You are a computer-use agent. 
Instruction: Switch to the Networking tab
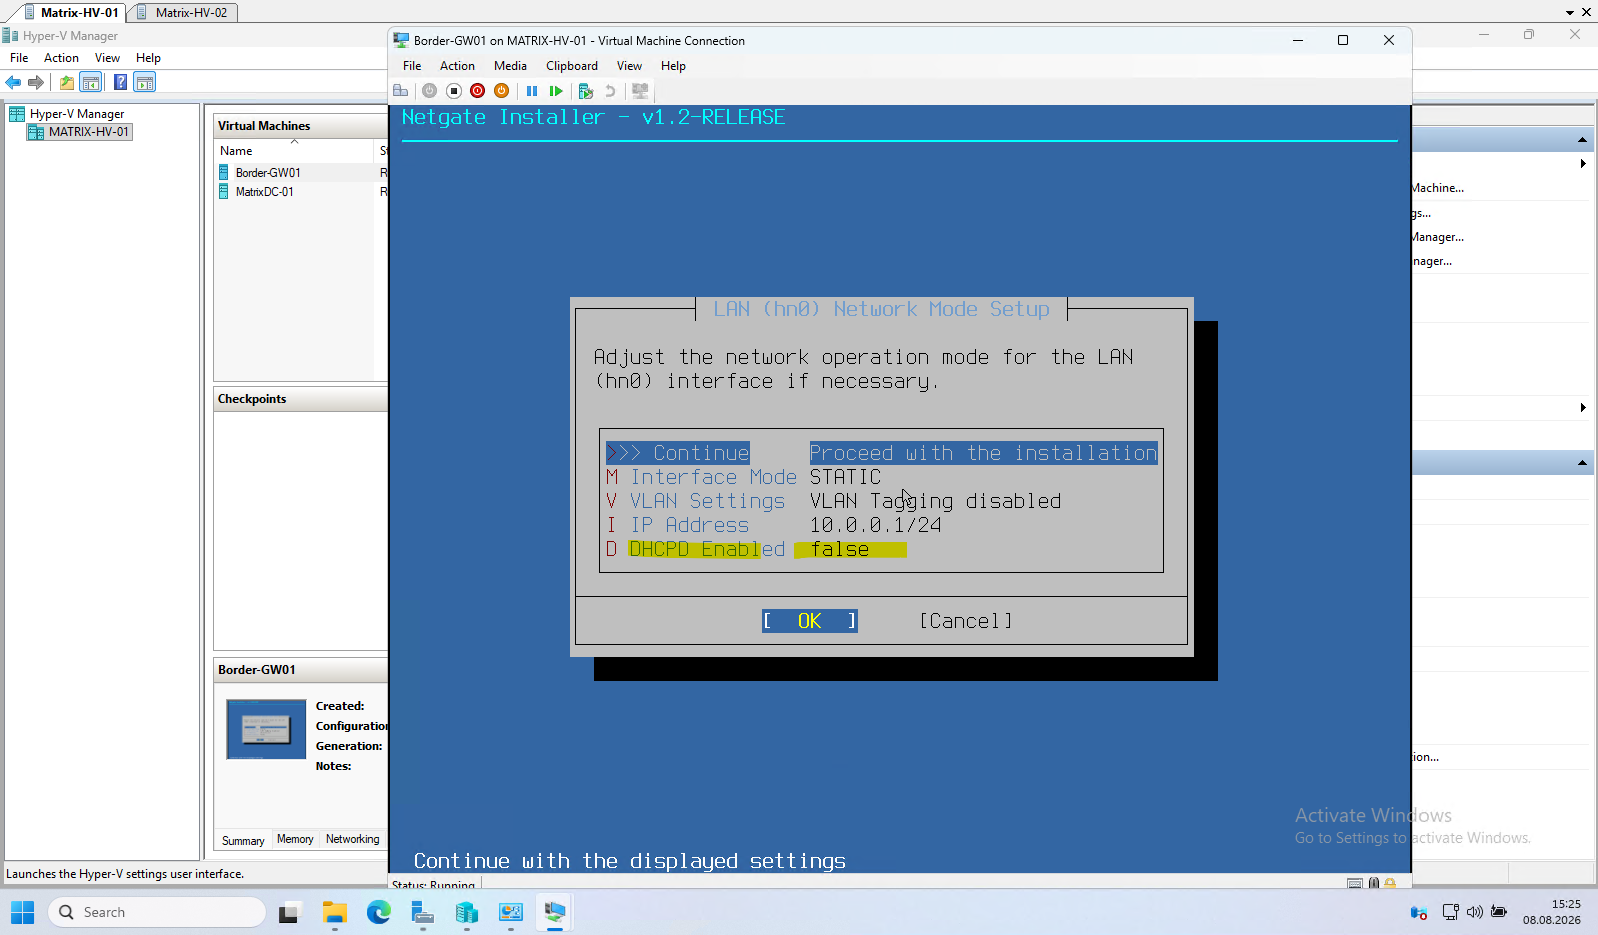point(353,840)
